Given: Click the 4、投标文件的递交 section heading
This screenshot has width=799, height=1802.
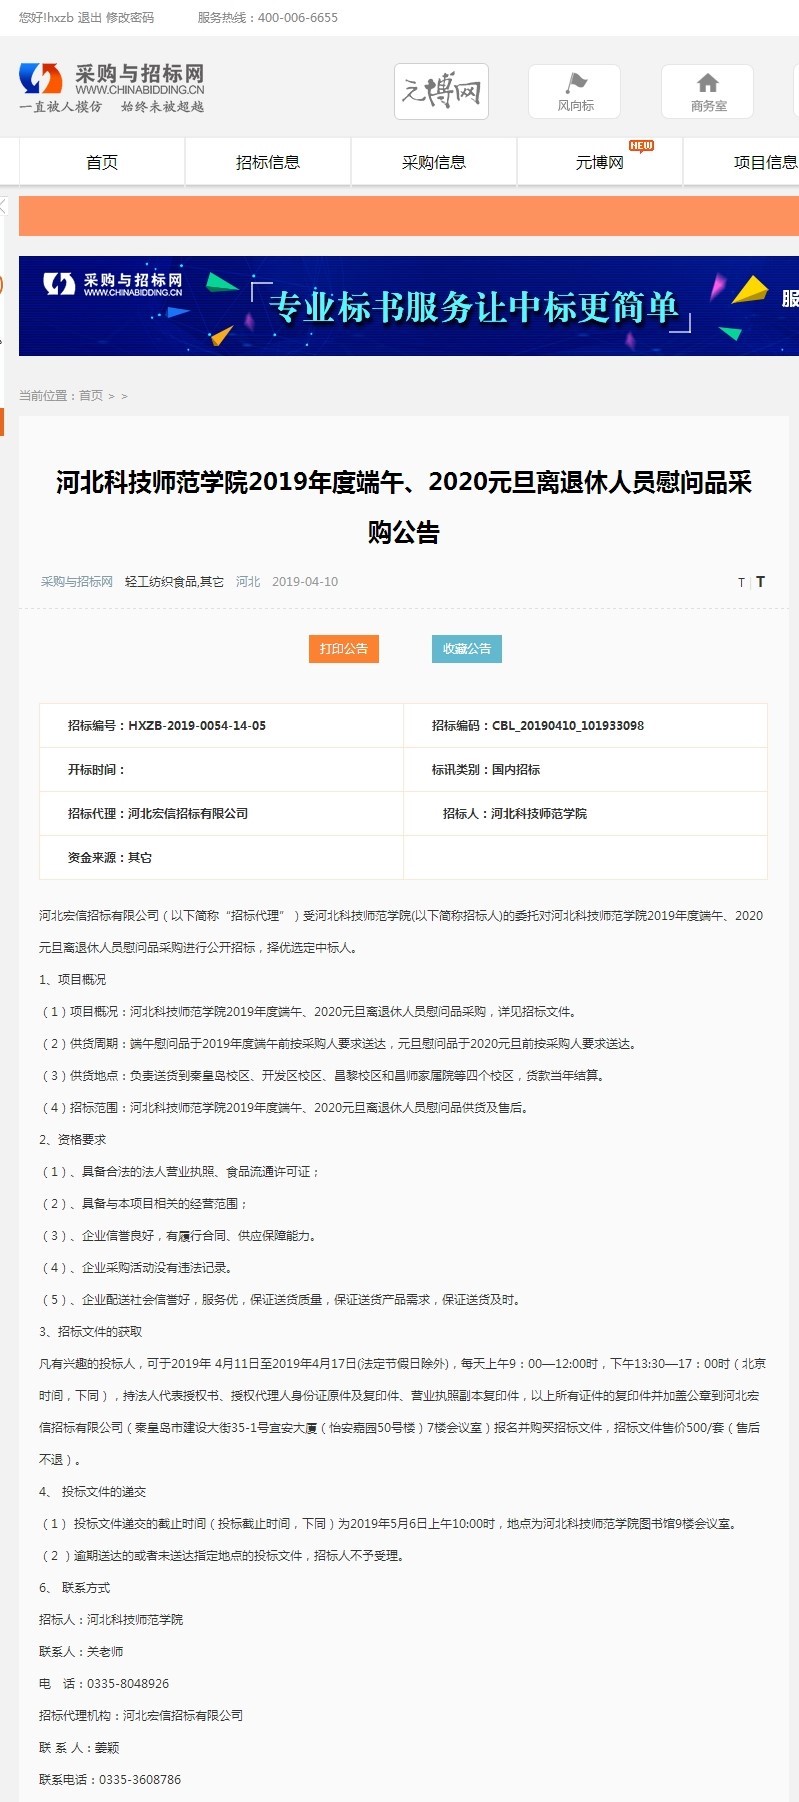Looking at the screenshot, I should tap(92, 1492).
